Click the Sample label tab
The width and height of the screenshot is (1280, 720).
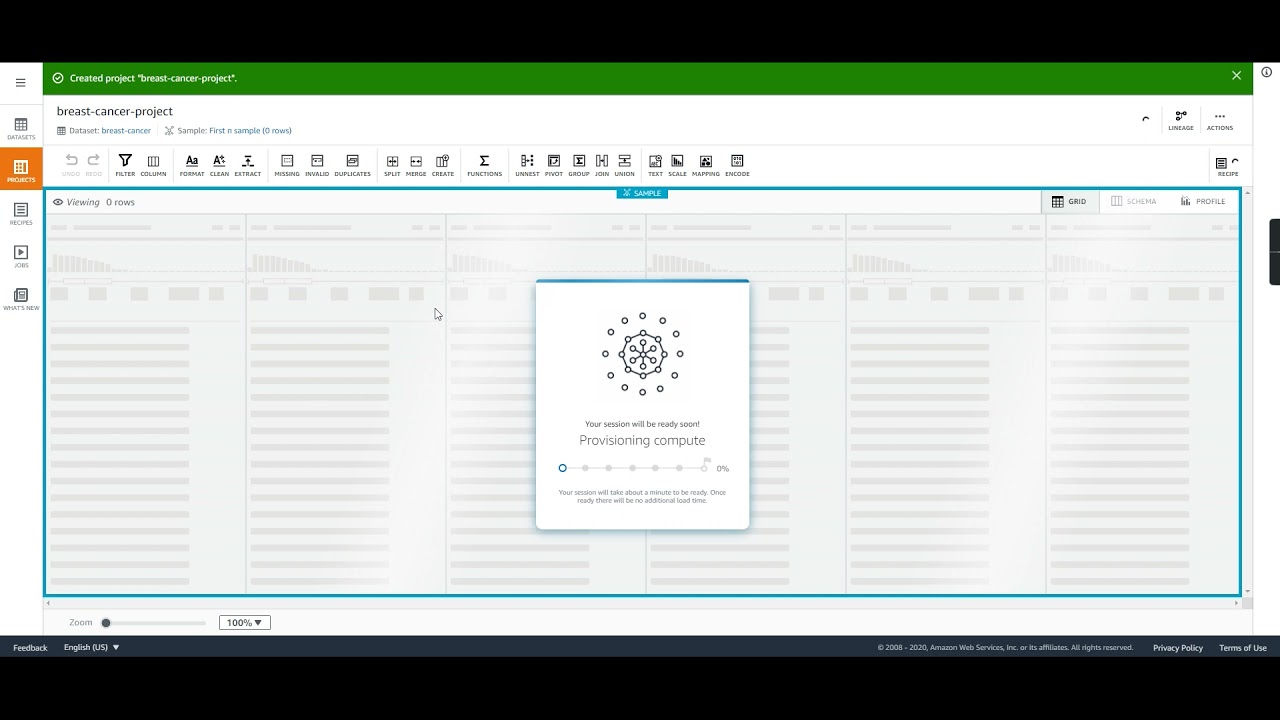(x=642, y=193)
